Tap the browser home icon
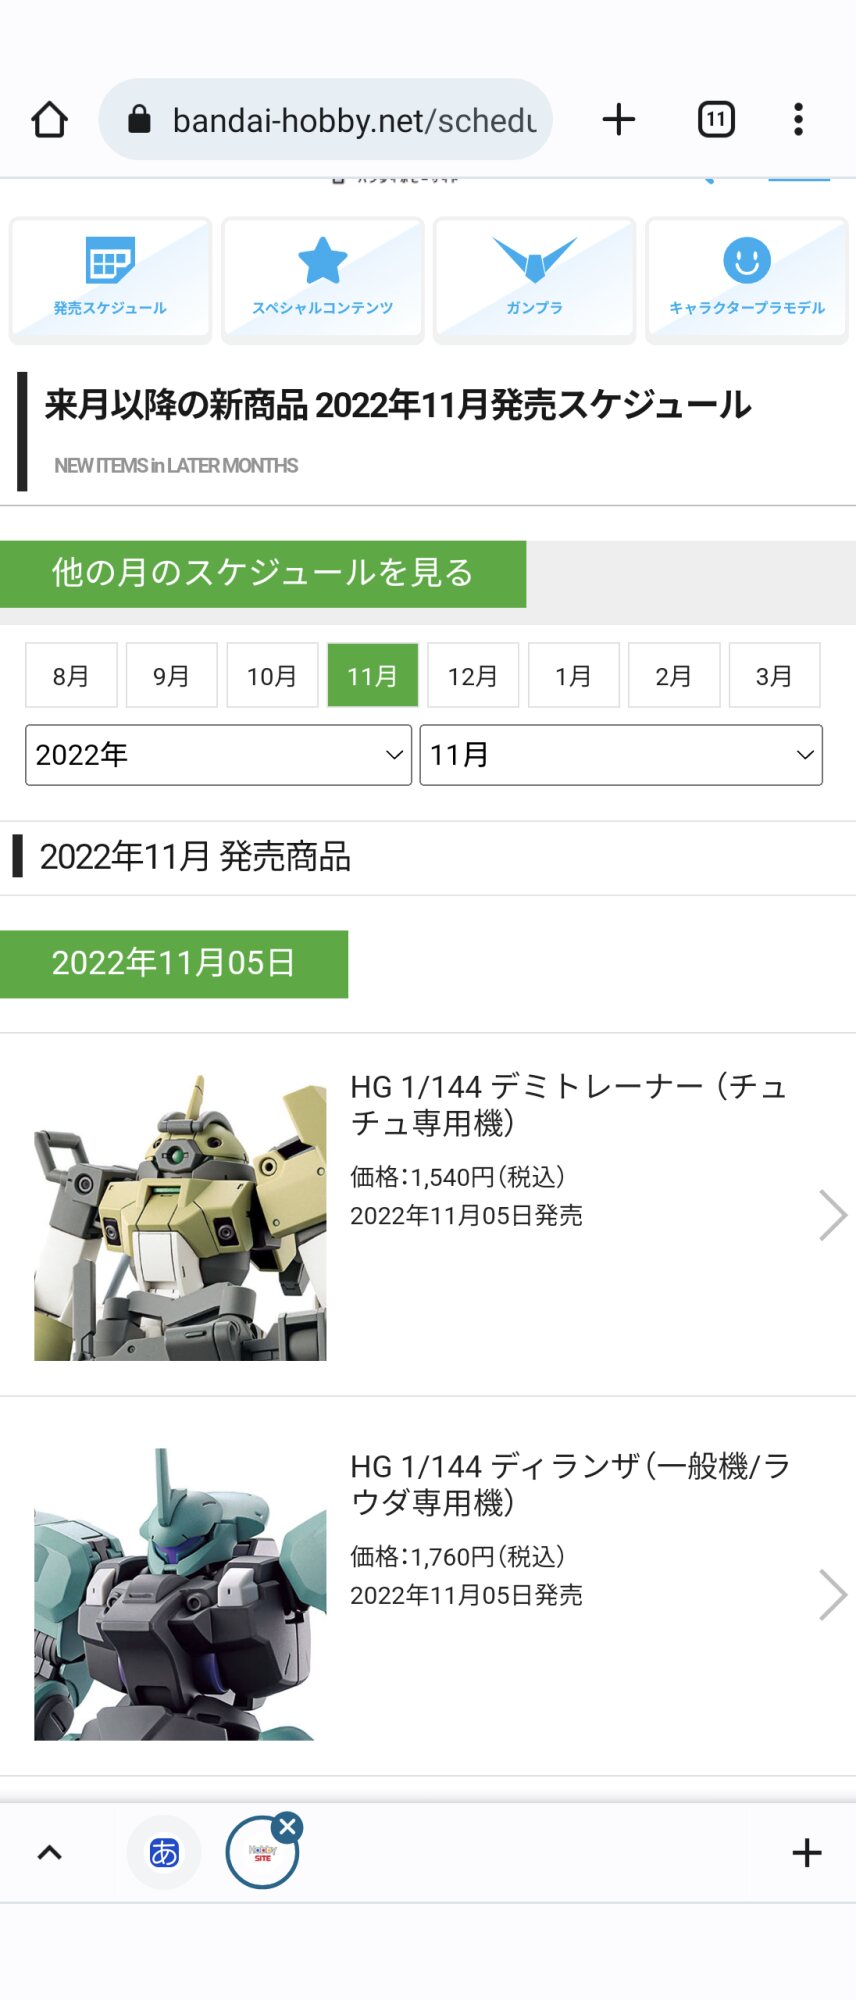Image resolution: width=856 pixels, height=2000 pixels. pyautogui.click(x=49, y=120)
